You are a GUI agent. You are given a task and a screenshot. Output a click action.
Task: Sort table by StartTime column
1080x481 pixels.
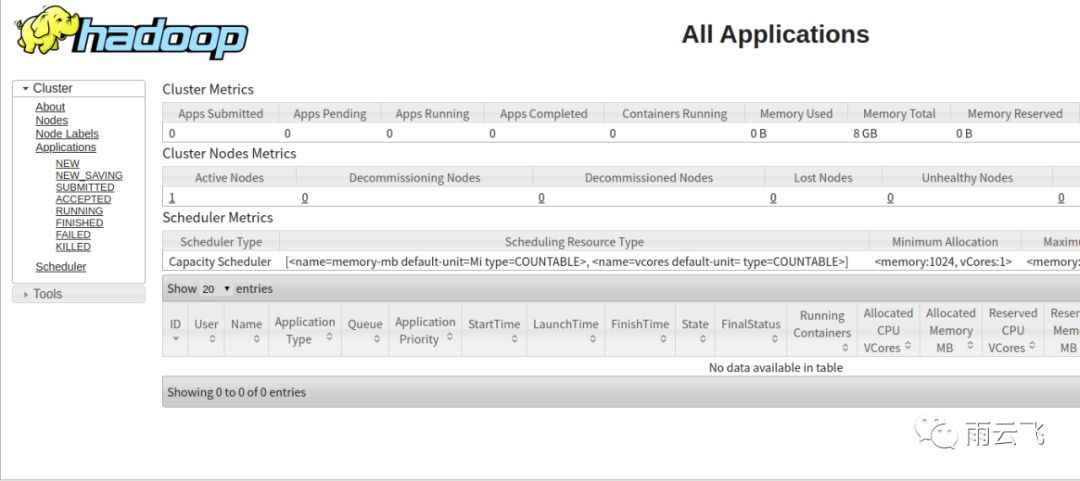pyautogui.click(x=494, y=329)
